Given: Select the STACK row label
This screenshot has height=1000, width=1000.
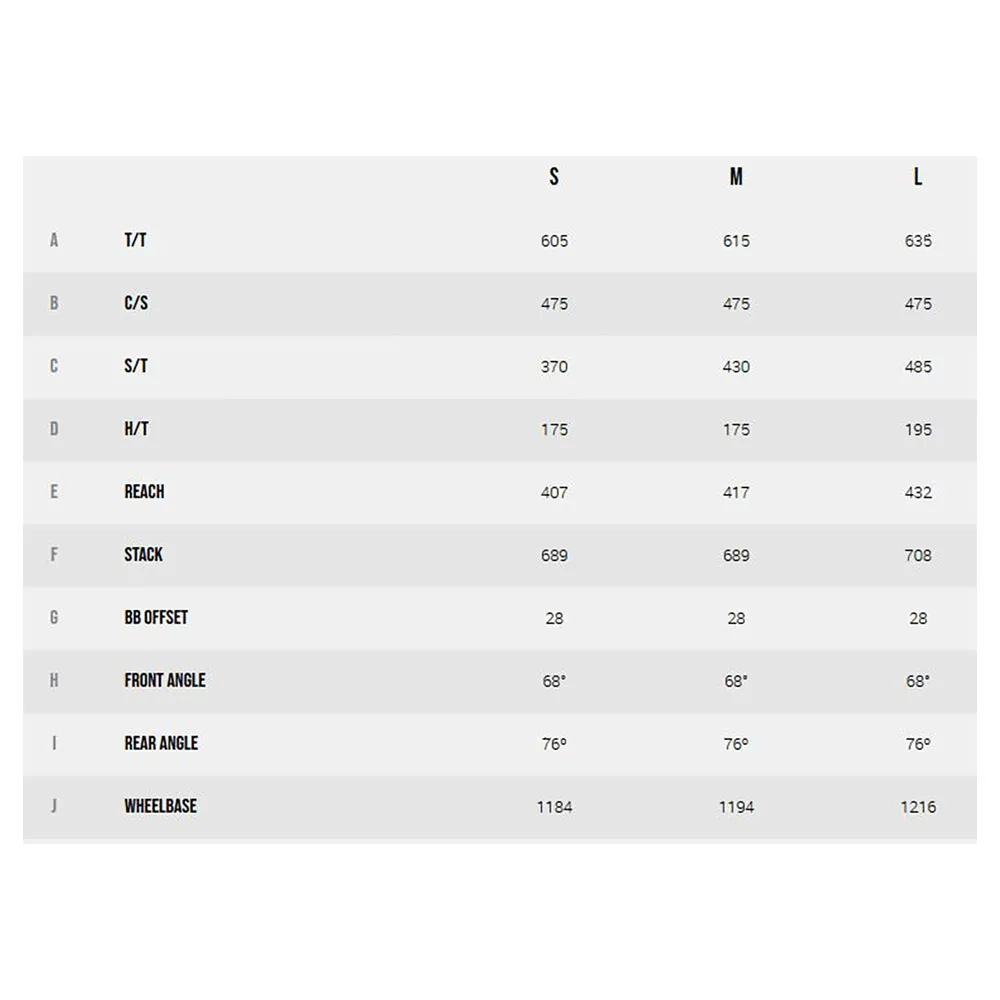Looking at the screenshot, I should (143, 555).
